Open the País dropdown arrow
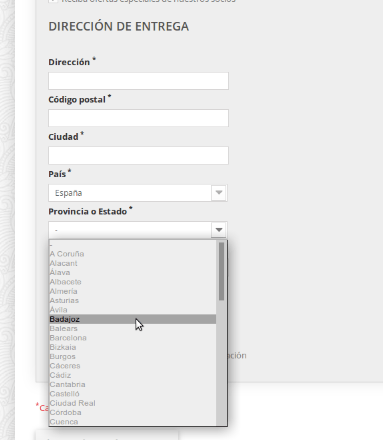Screen dimensions: 383x440 [x=219, y=193]
